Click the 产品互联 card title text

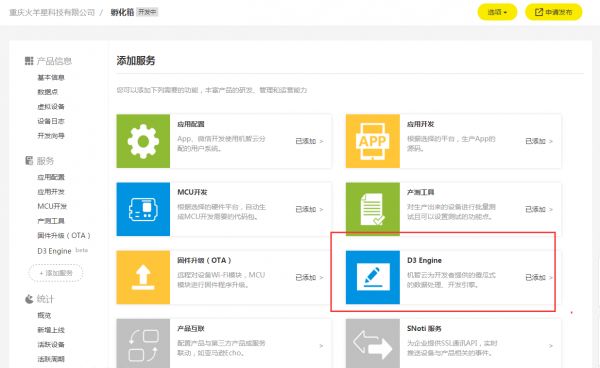pos(191,328)
